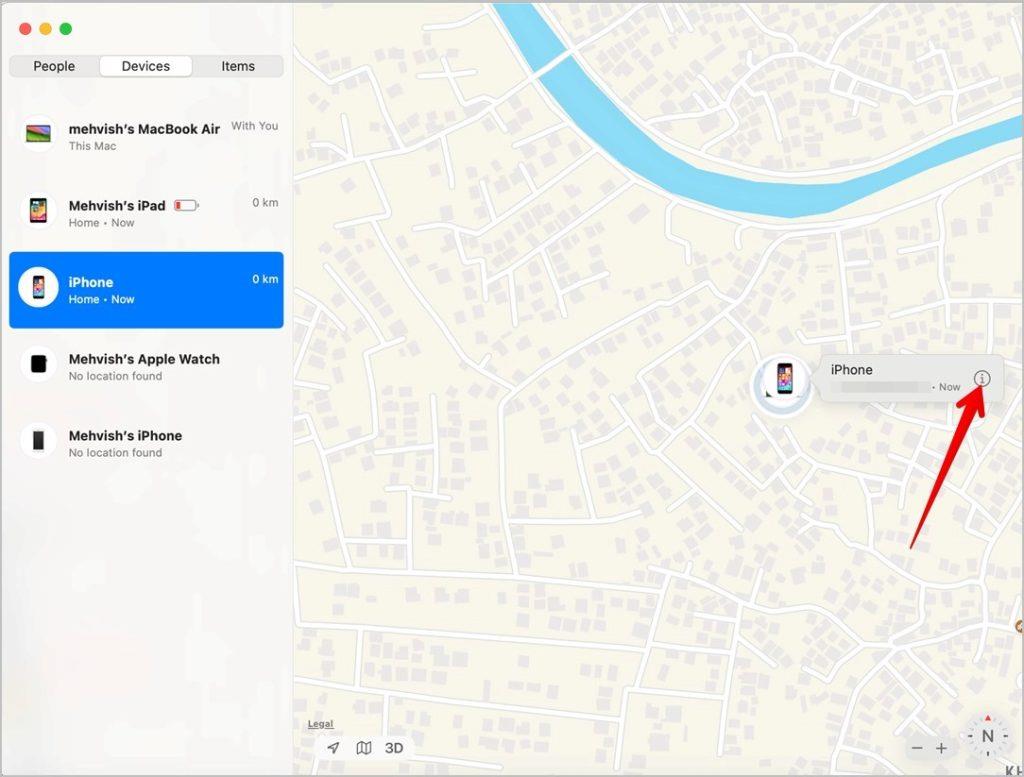Click Mehvish's iPhone device icon in sidebar
The image size is (1024, 777).
39,440
